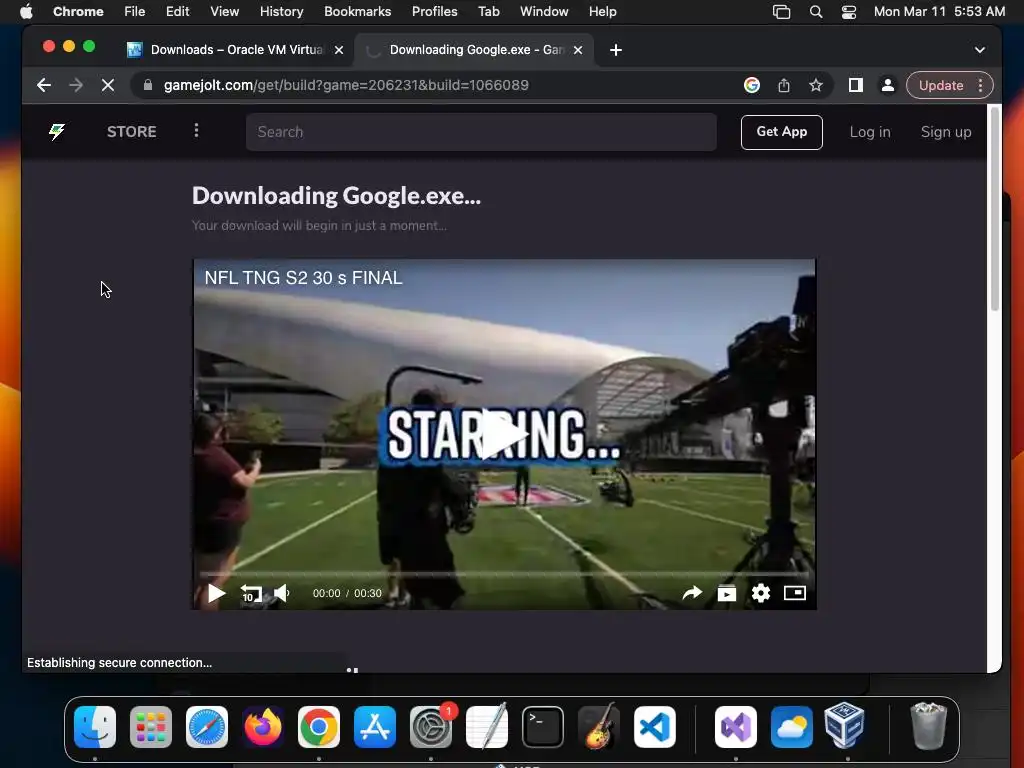Expand the tab search chevron
Viewport: 1024px width, 768px height.
coord(980,50)
